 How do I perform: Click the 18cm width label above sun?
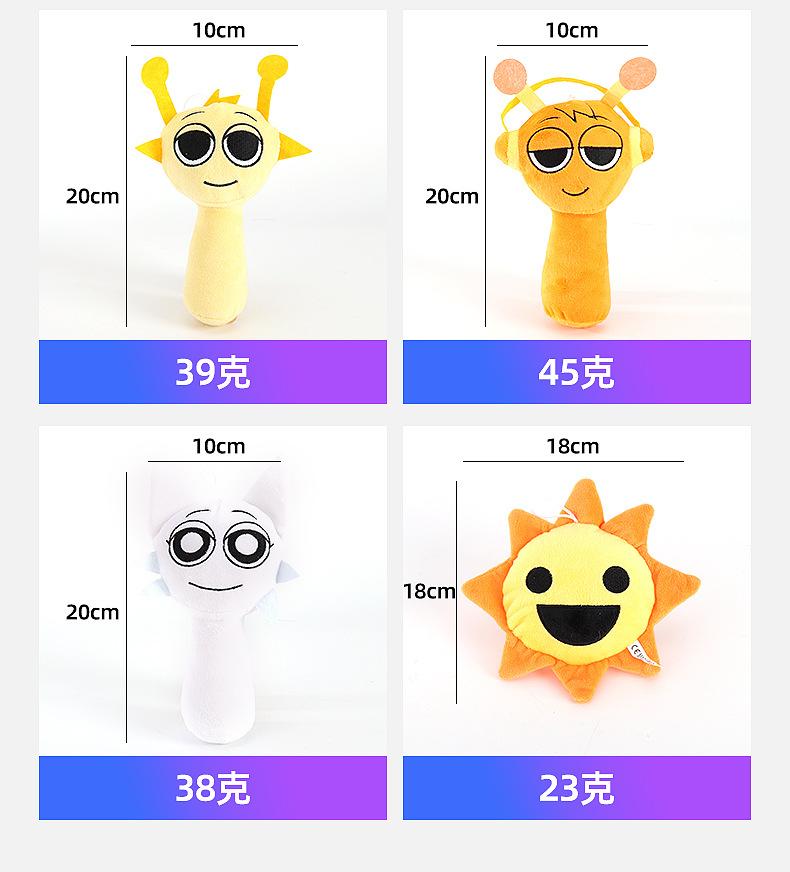(572, 446)
